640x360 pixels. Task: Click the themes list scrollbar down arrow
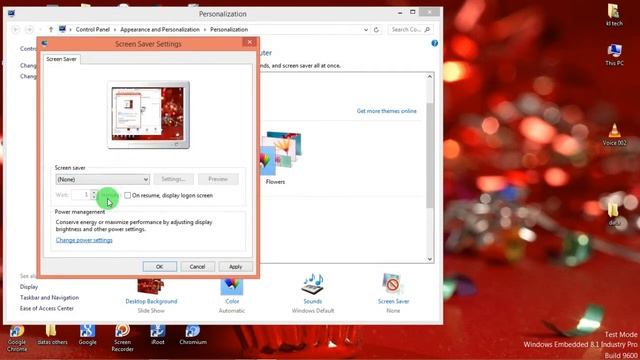point(429,259)
